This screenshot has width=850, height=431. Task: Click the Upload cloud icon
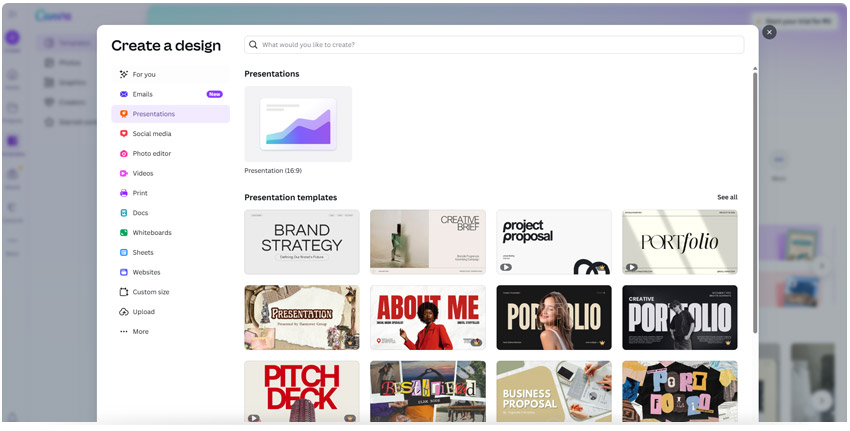124,312
